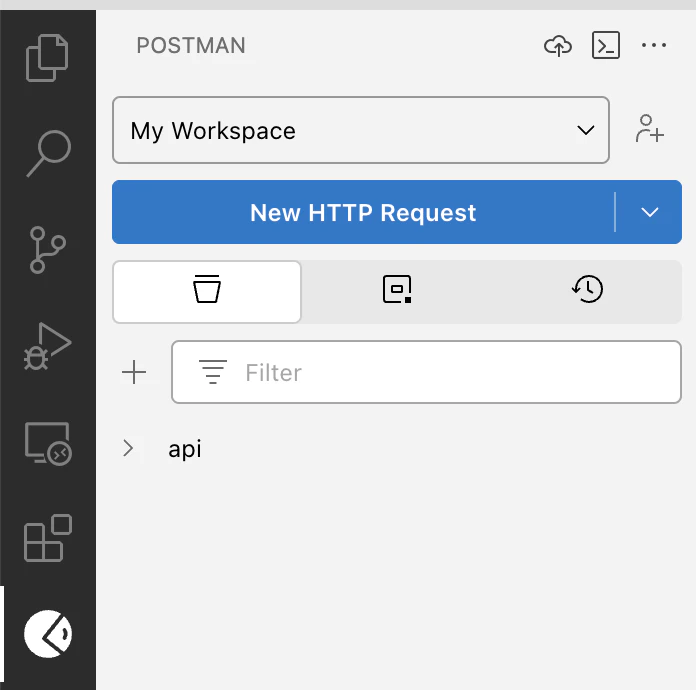Image resolution: width=696 pixels, height=690 pixels.
Task: Click the filter lines icon inside the Filter box
Action: tap(213, 372)
